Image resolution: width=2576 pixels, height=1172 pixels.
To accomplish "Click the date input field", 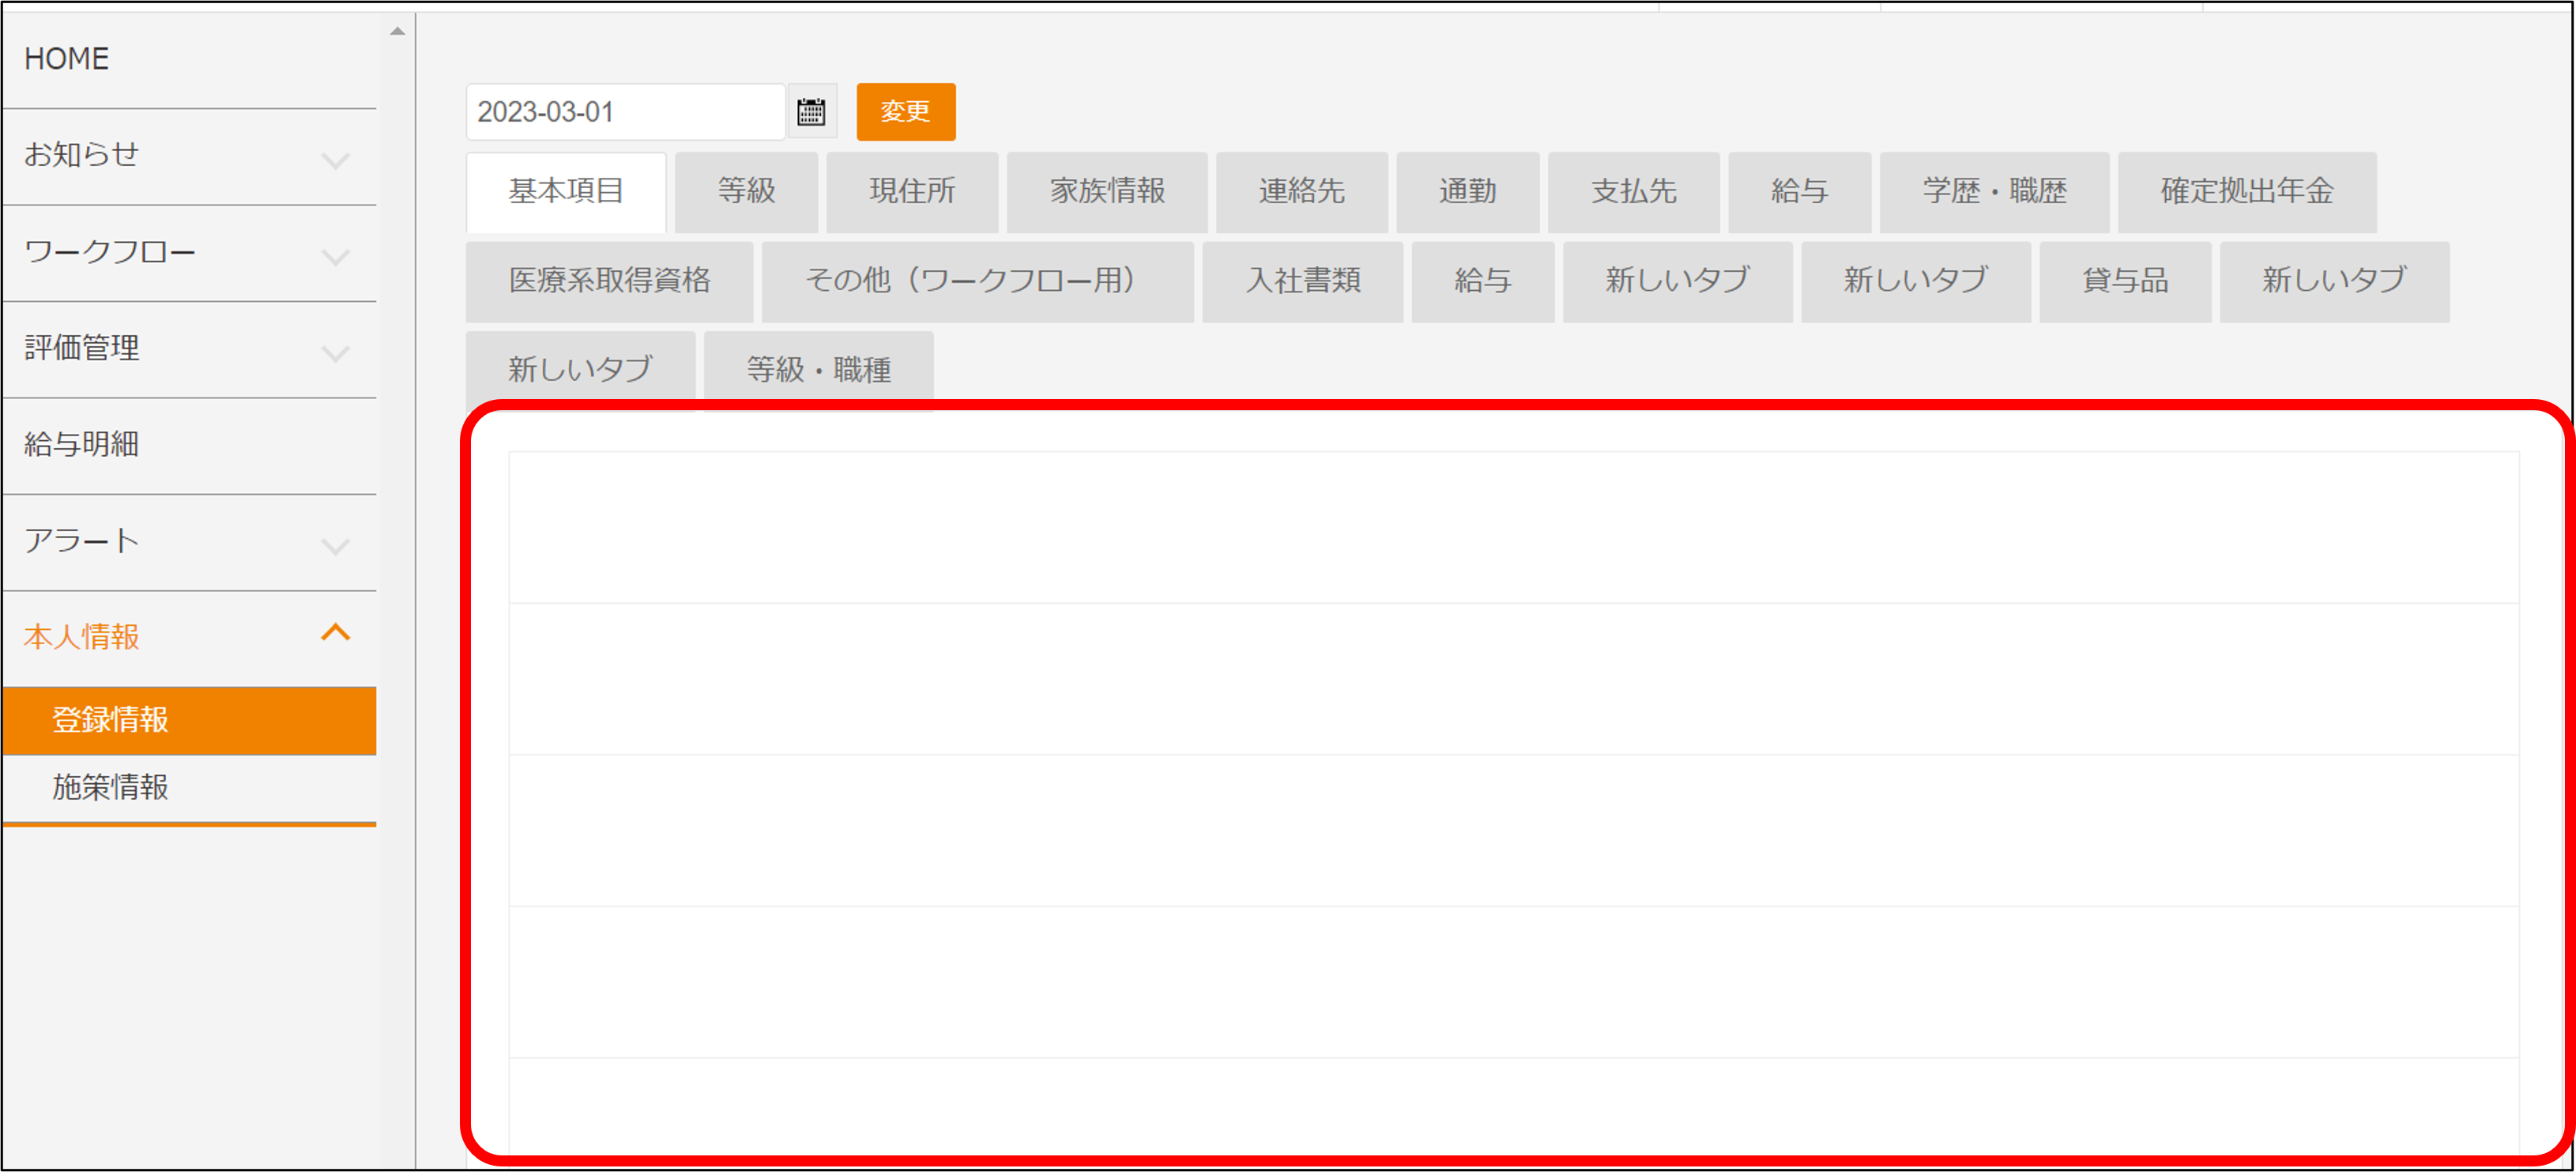I will coord(624,111).
